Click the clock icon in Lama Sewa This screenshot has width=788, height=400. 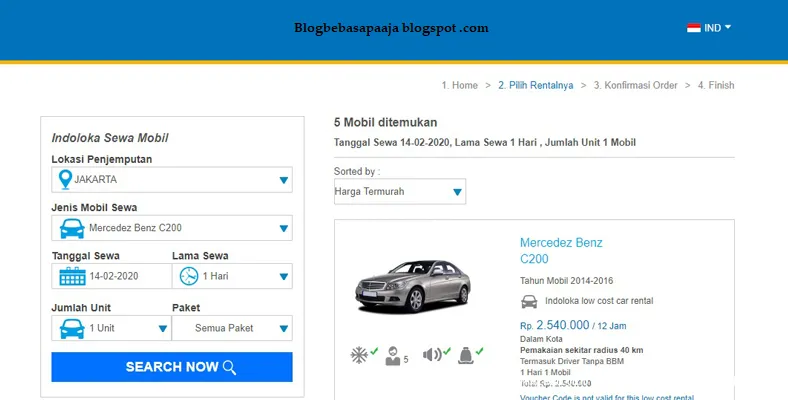pyautogui.click(x=189, y=276)
